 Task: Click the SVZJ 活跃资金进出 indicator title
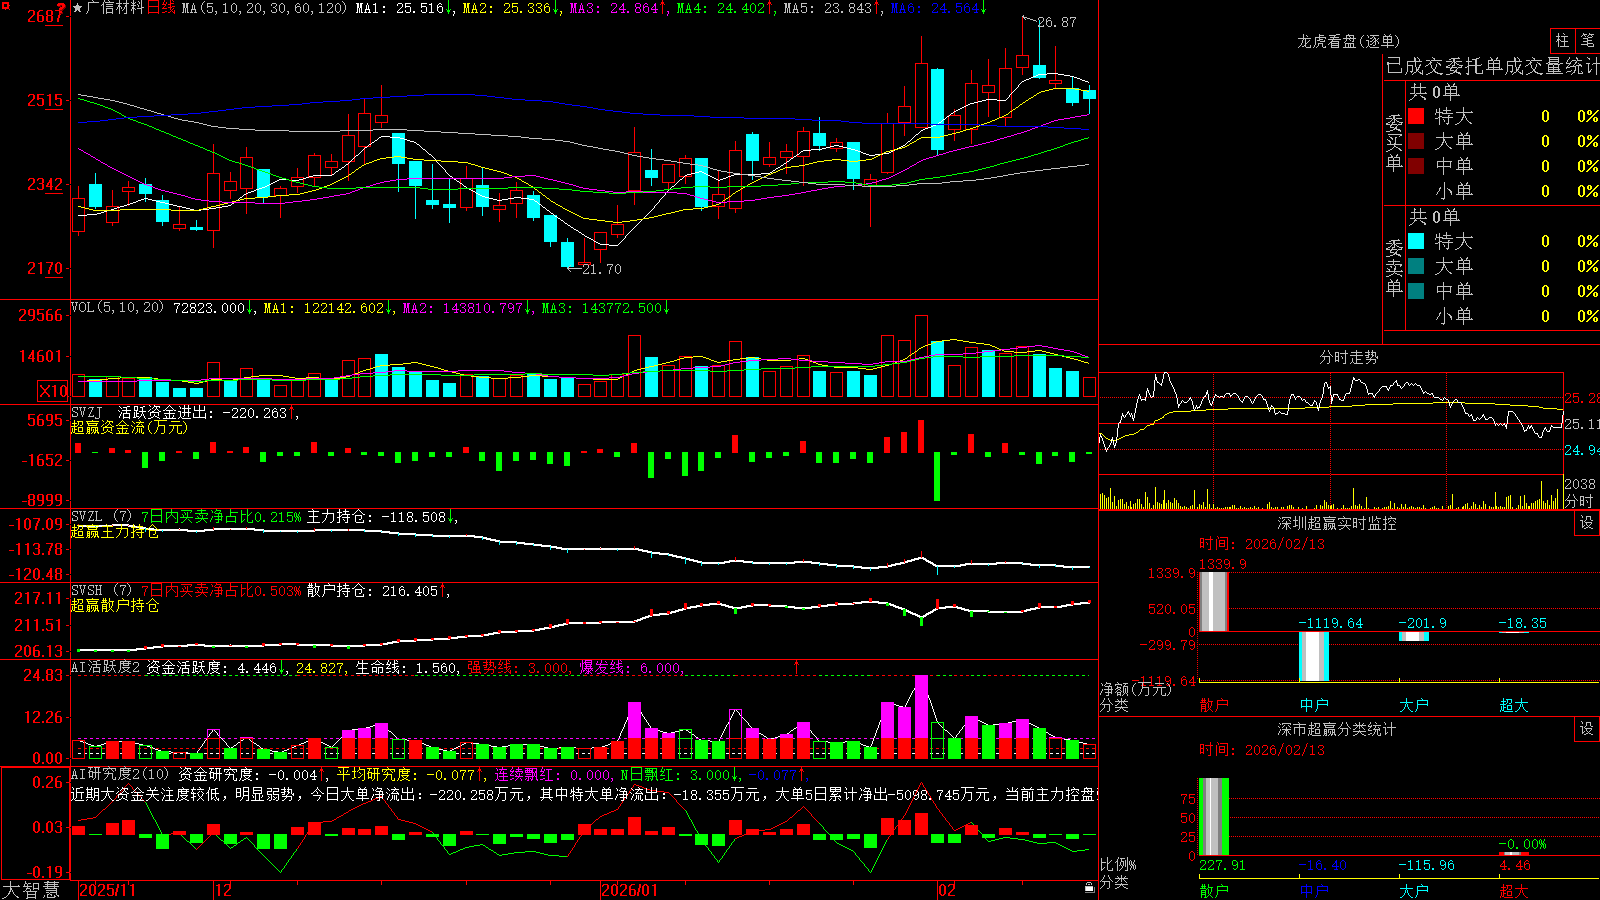185,412
